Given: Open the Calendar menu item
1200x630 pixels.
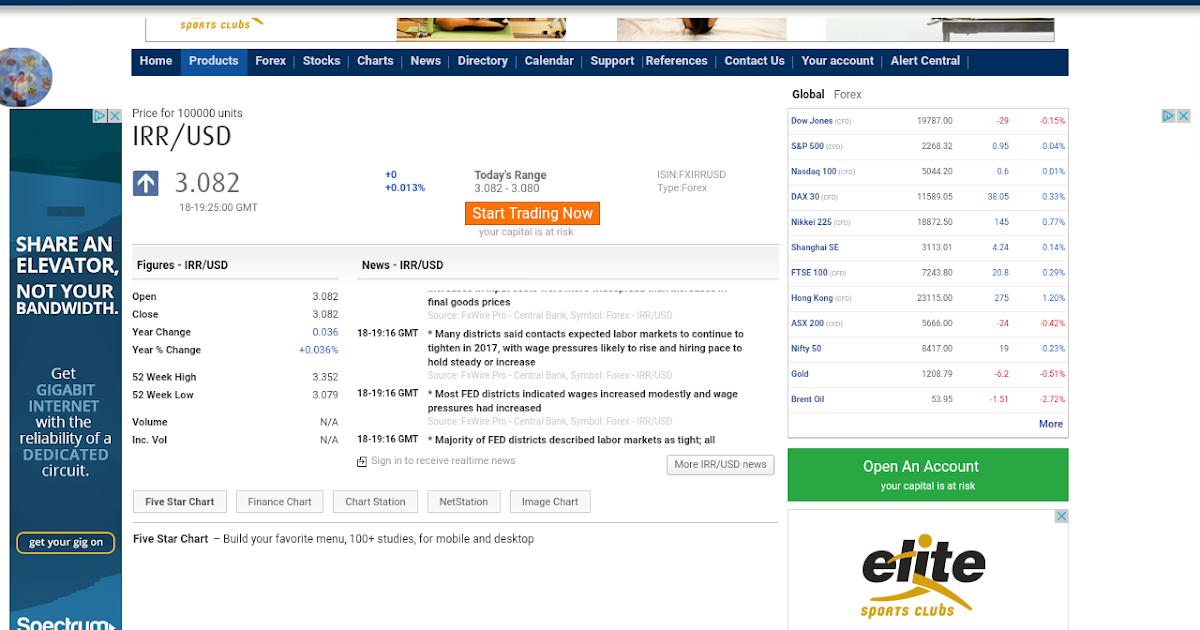Looking at the screenshot, I should point(549,61).
